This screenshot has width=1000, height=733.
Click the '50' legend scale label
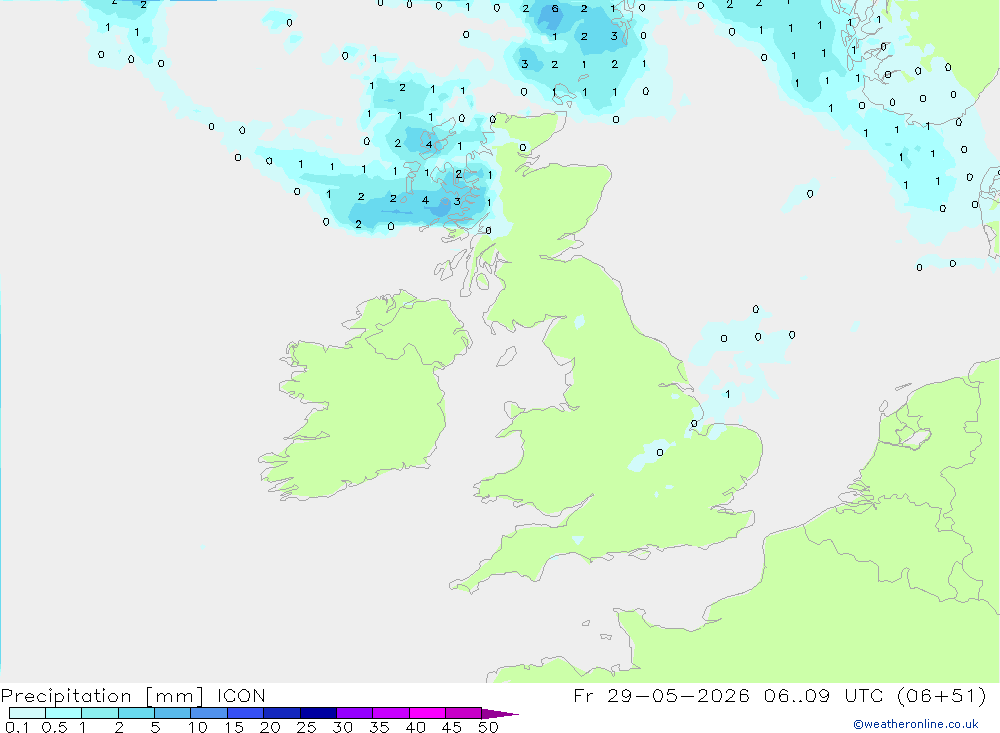tap(488, 727)
